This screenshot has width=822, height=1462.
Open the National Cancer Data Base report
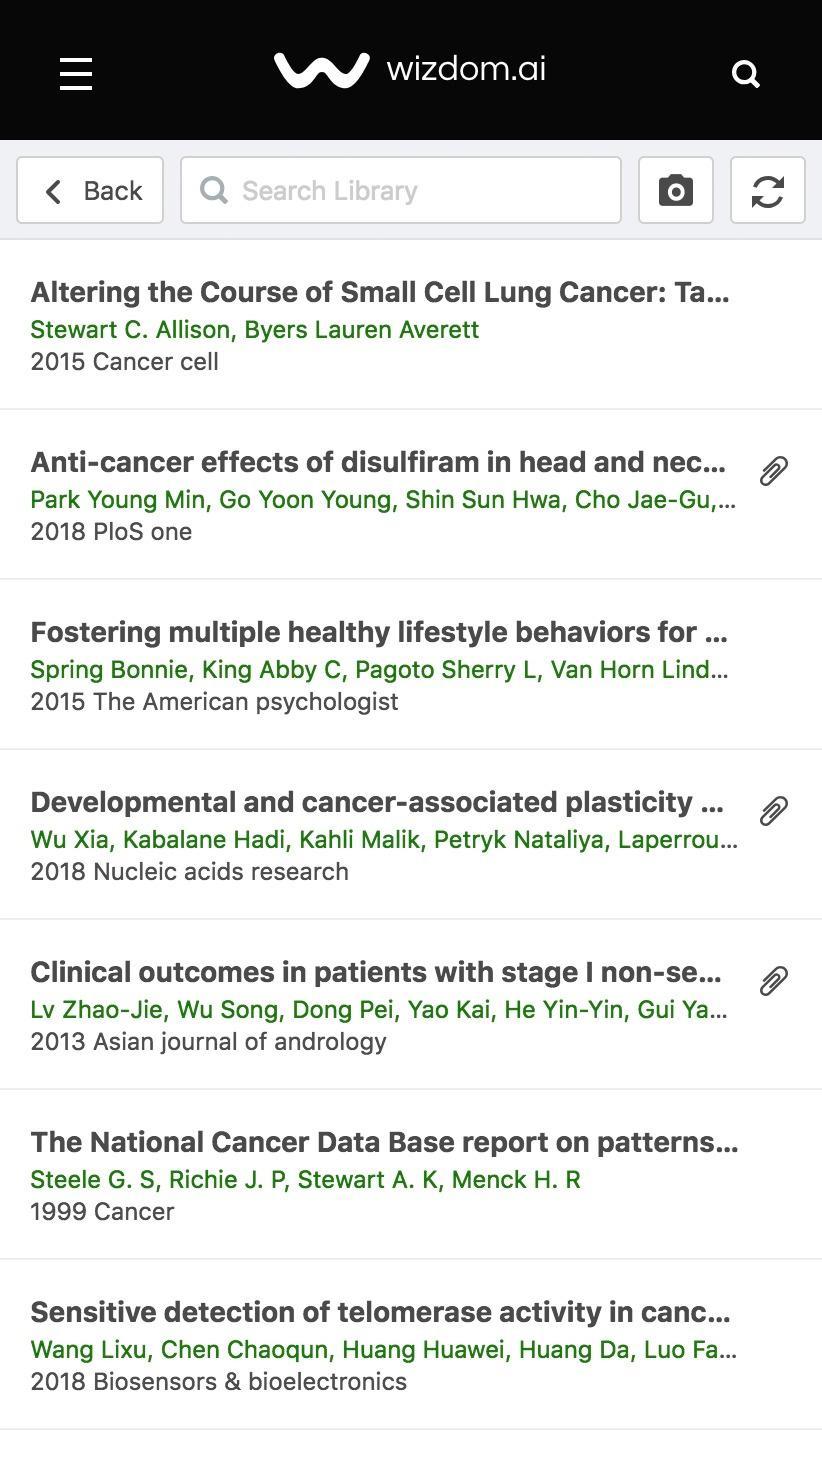coord(384,1142)
